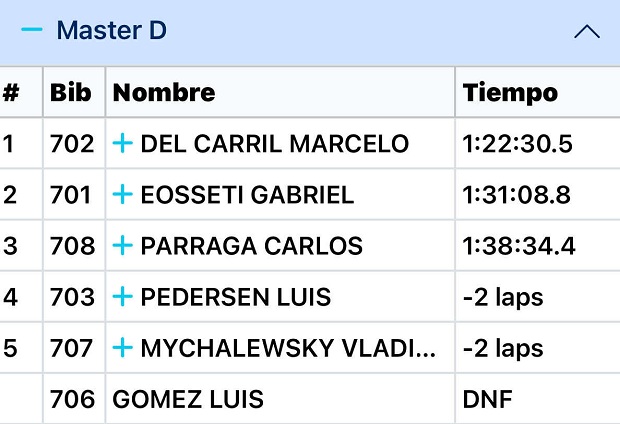The width and height of the screenshot is (620, 424).
Task: Click the Bib column header
Action: (71, 93)
